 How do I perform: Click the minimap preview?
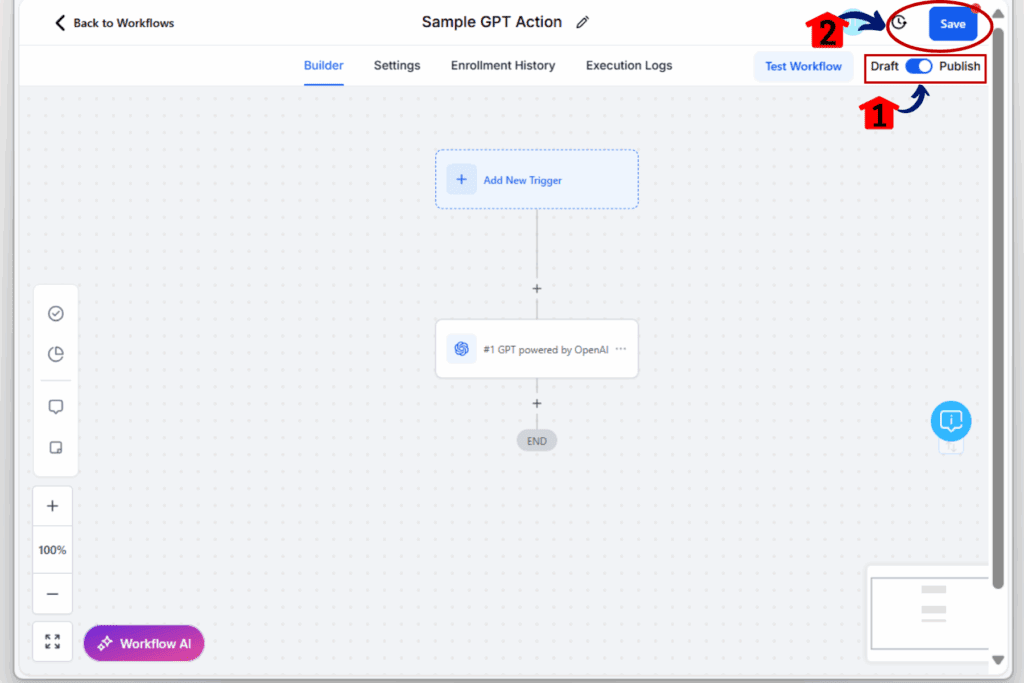coord(930,612)
